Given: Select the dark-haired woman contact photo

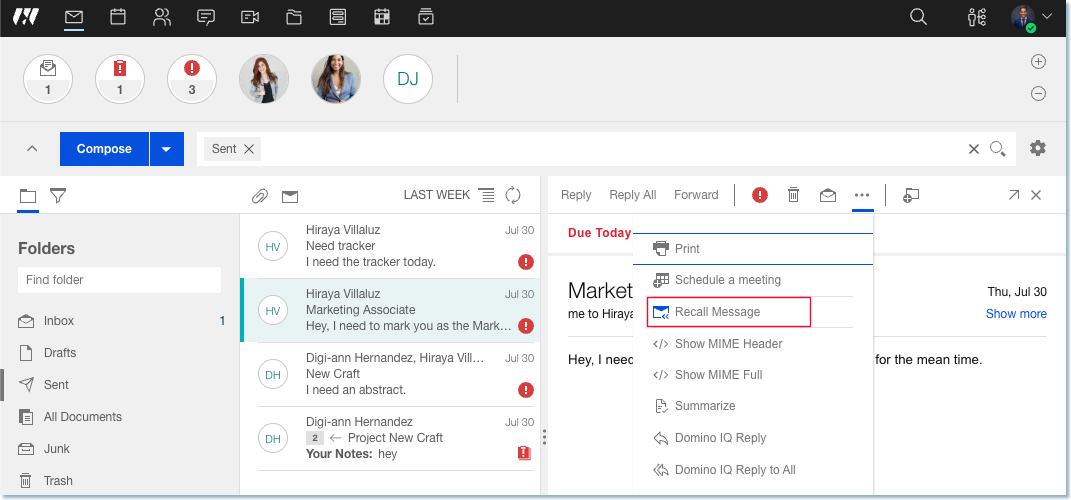Looking at the screenshot, I should pyautogui.click(x=336, y=79).
